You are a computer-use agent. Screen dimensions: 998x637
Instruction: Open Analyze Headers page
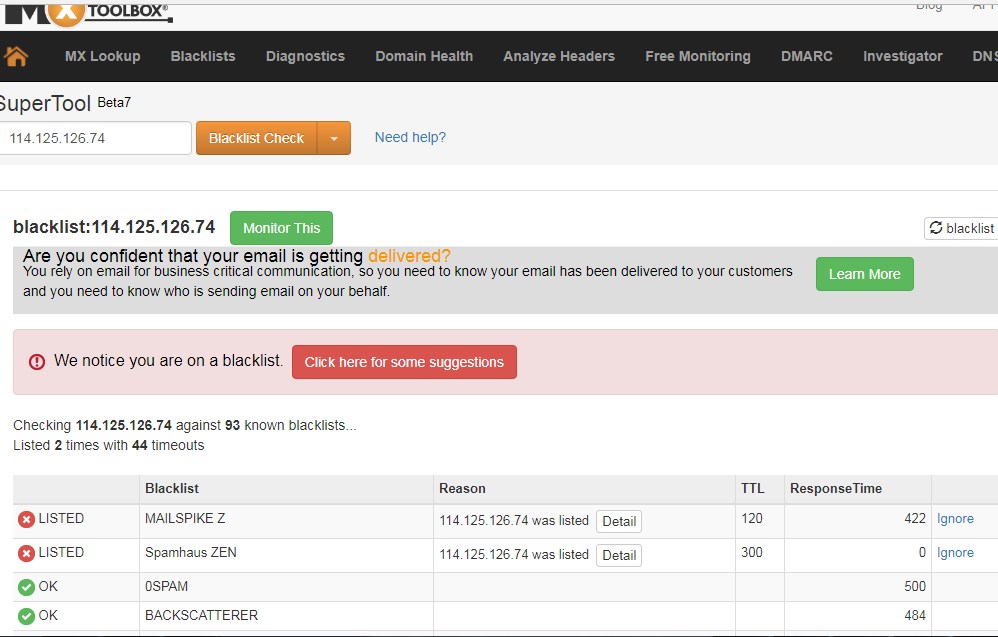point(559,56)
